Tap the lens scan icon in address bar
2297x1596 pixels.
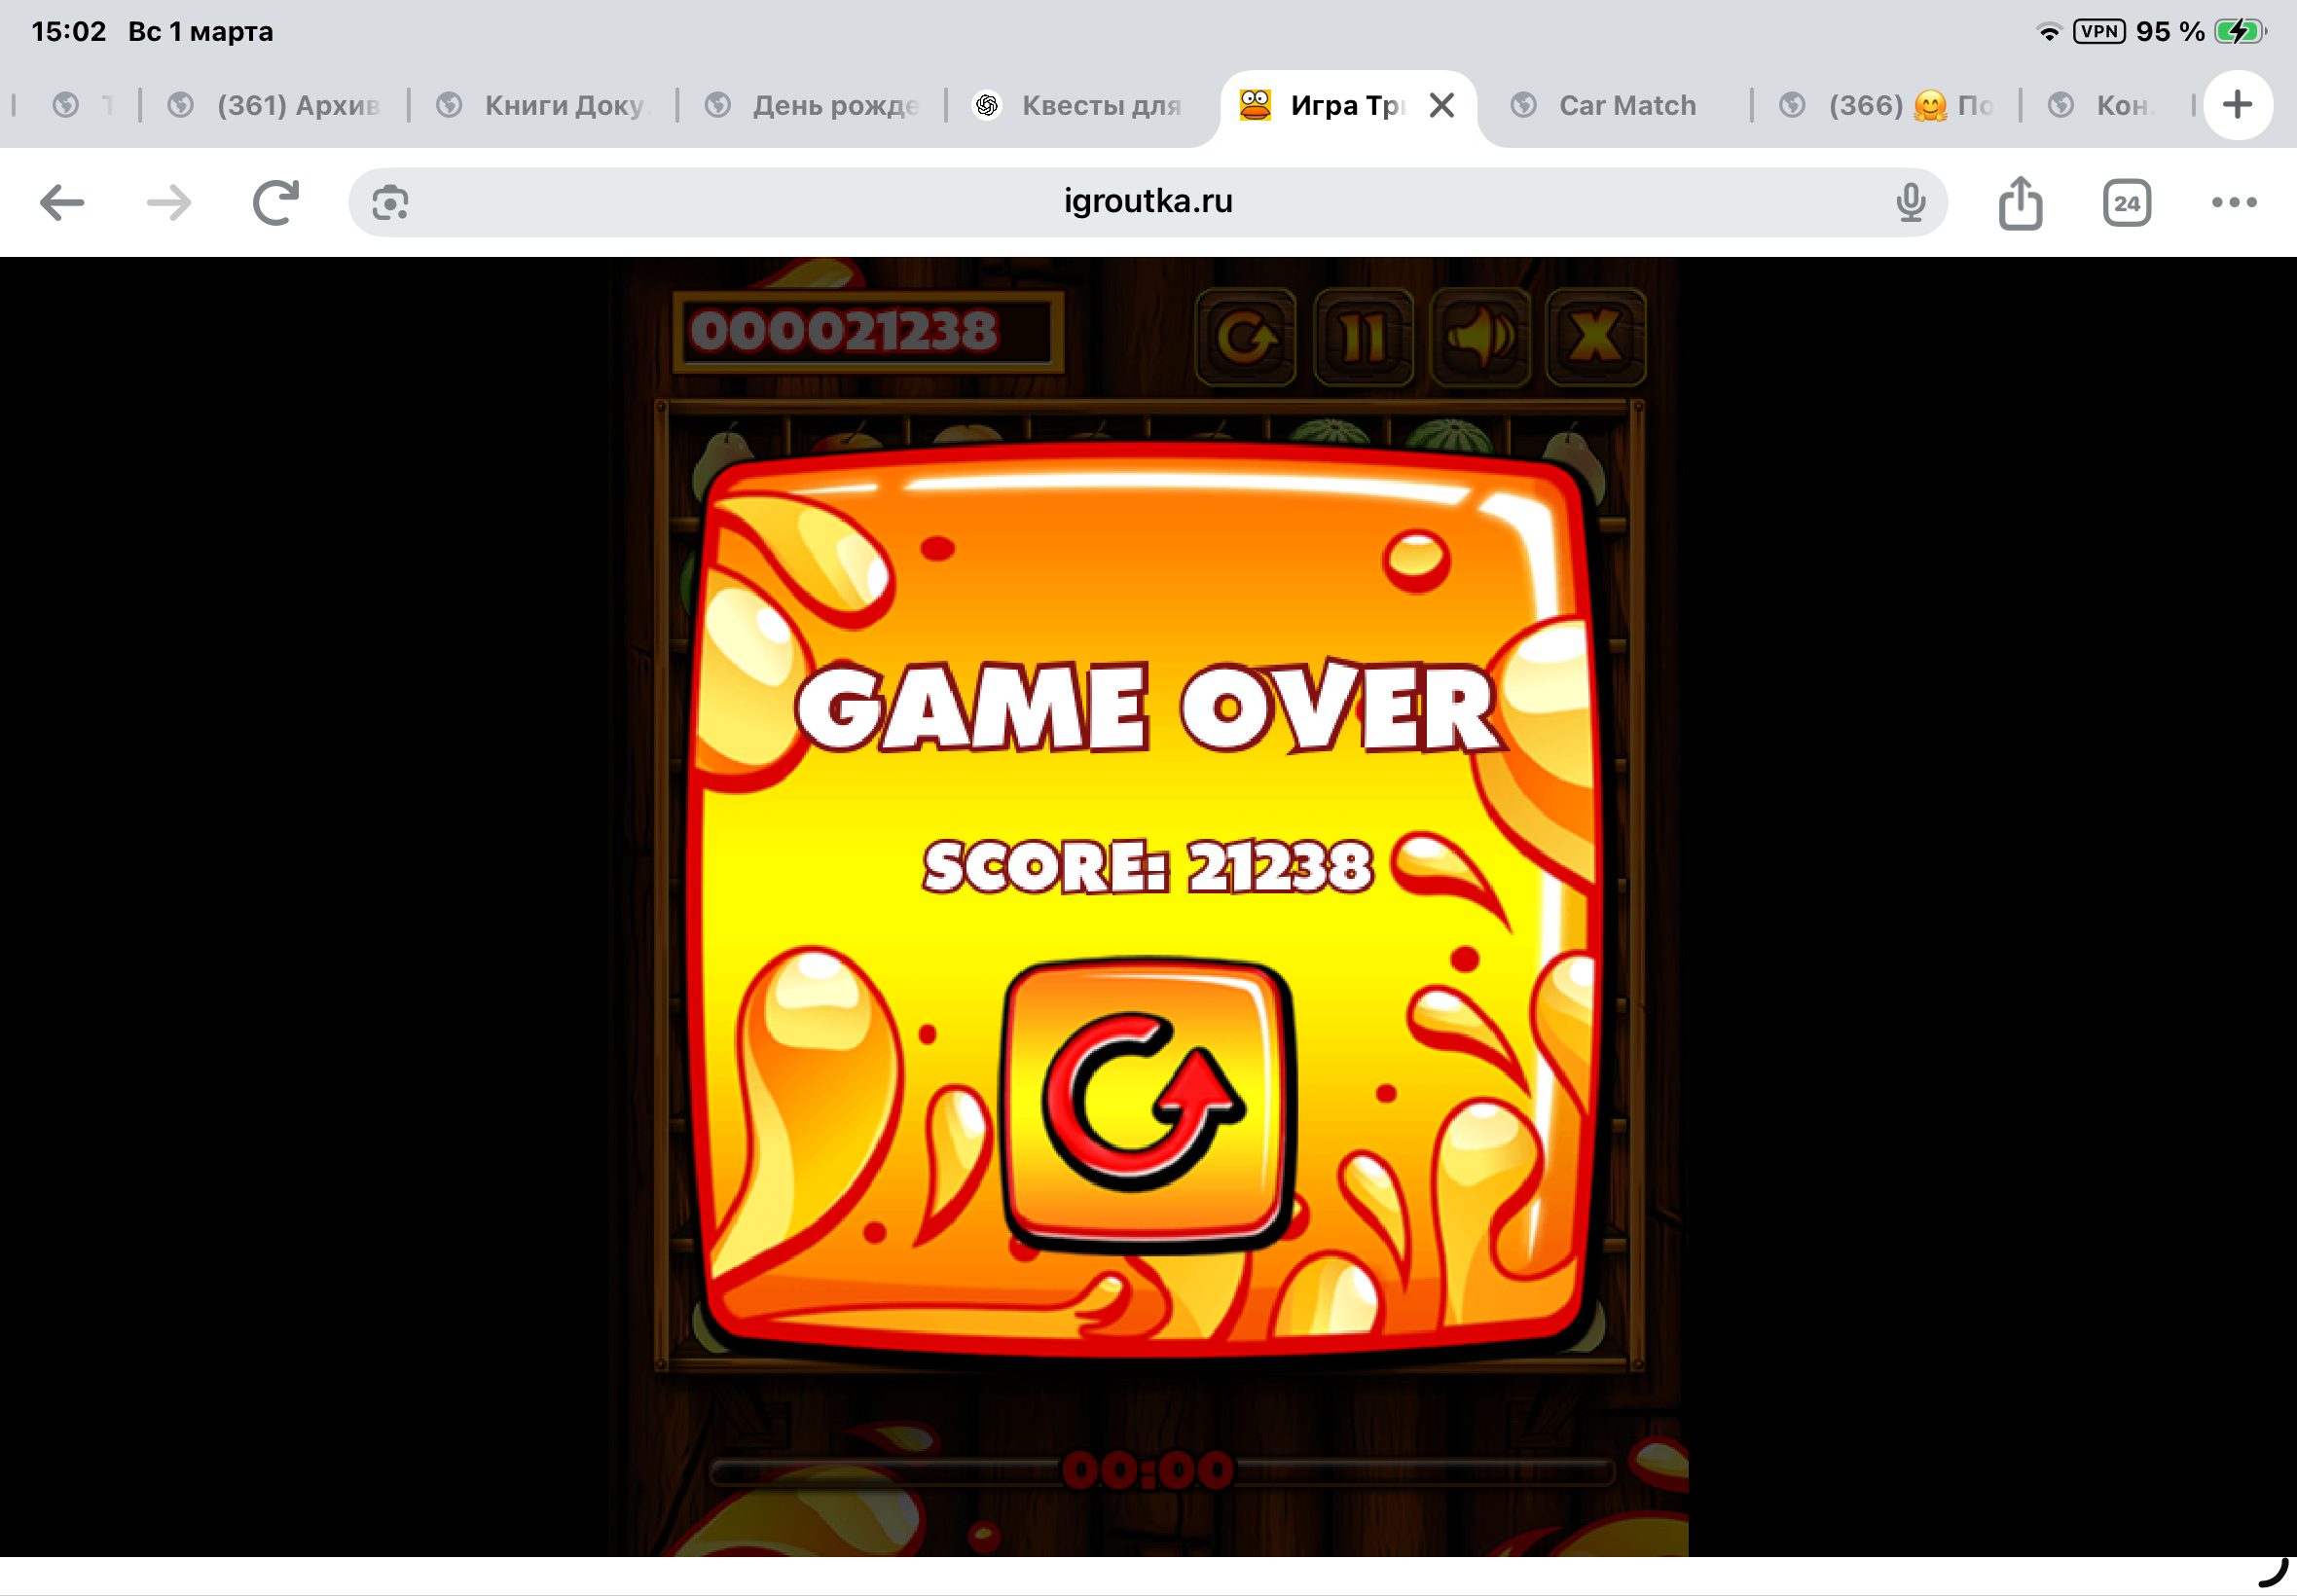(x=390, y=203)
